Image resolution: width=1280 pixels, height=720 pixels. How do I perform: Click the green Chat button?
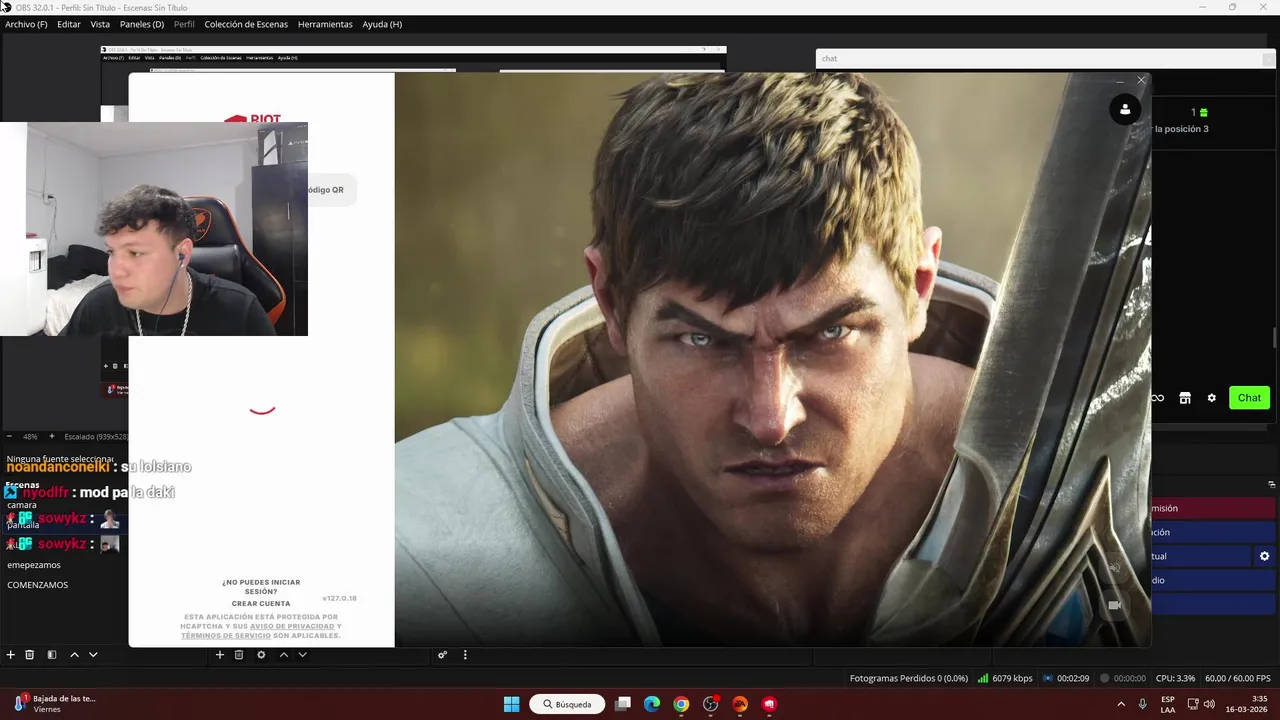tap(1249, 398)
